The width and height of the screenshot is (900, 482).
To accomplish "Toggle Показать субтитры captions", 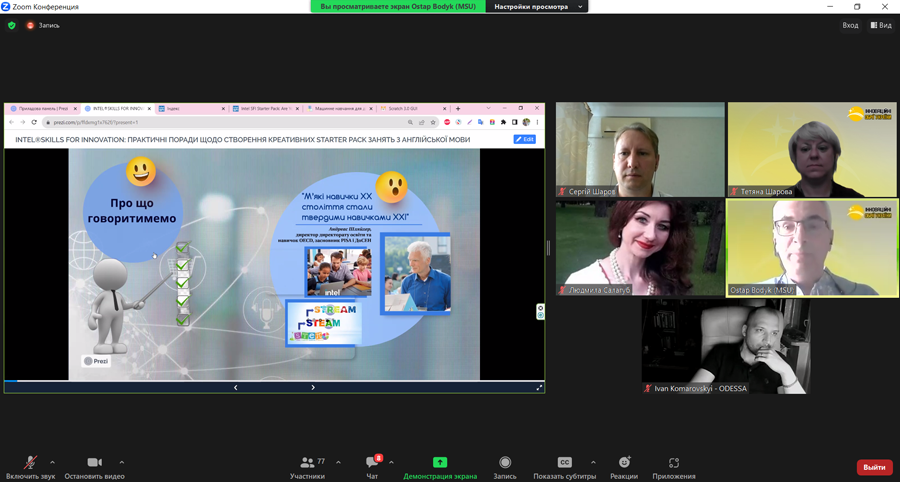I will [x=564, y=462].
